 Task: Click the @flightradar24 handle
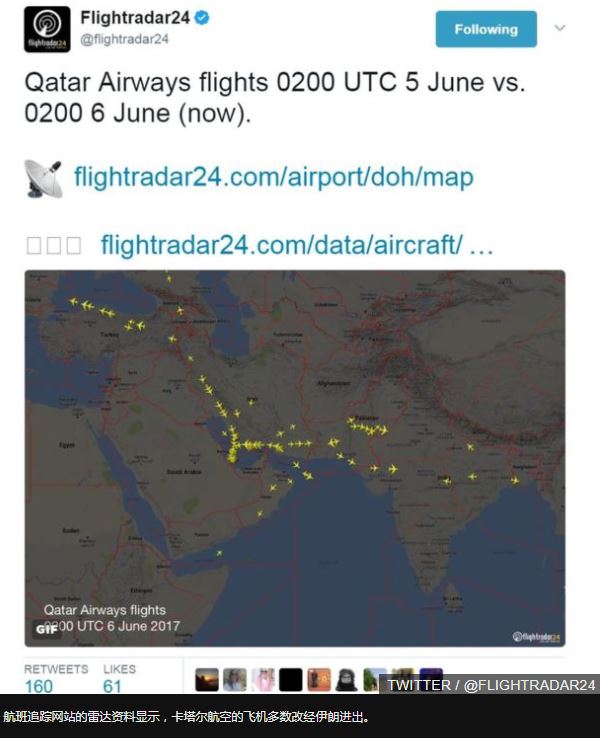(x=124, y=40)
